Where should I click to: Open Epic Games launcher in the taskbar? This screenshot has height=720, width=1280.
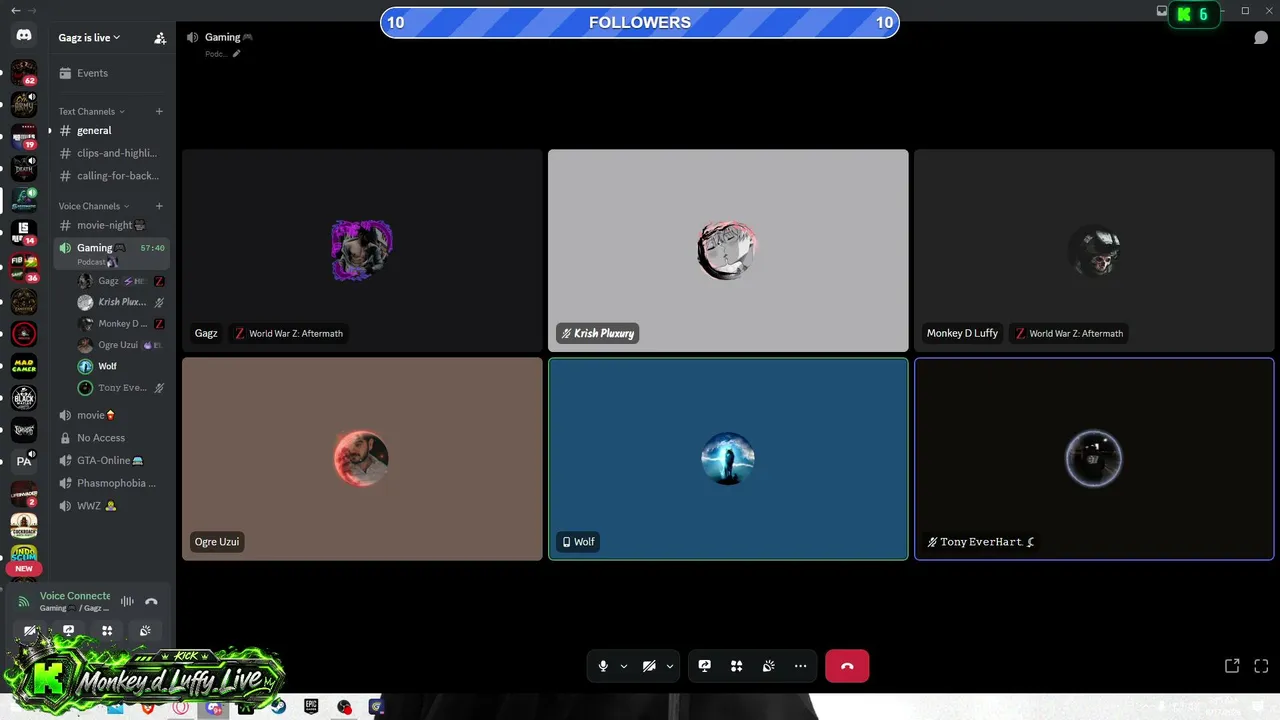[311, 707]
